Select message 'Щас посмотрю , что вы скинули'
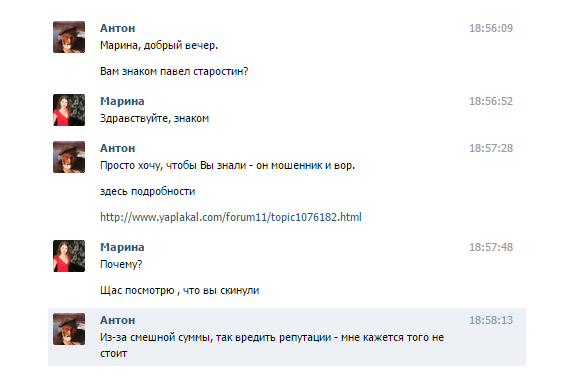572x389 pixels. (179, 290)
